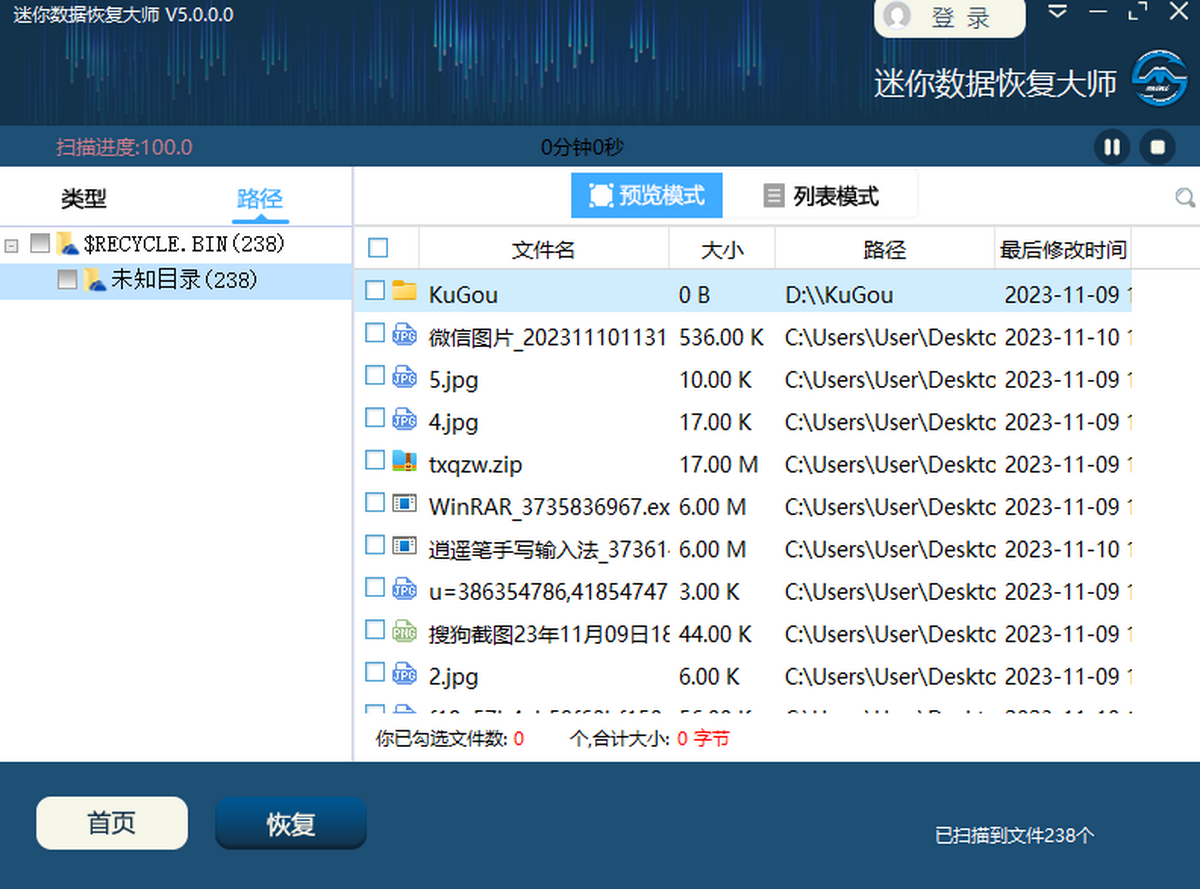Image resolution: width=1200 pixels, height=889 pixels.
Task: Click the PNG icon of 搜狗截图 file
Action: [404, 630]
